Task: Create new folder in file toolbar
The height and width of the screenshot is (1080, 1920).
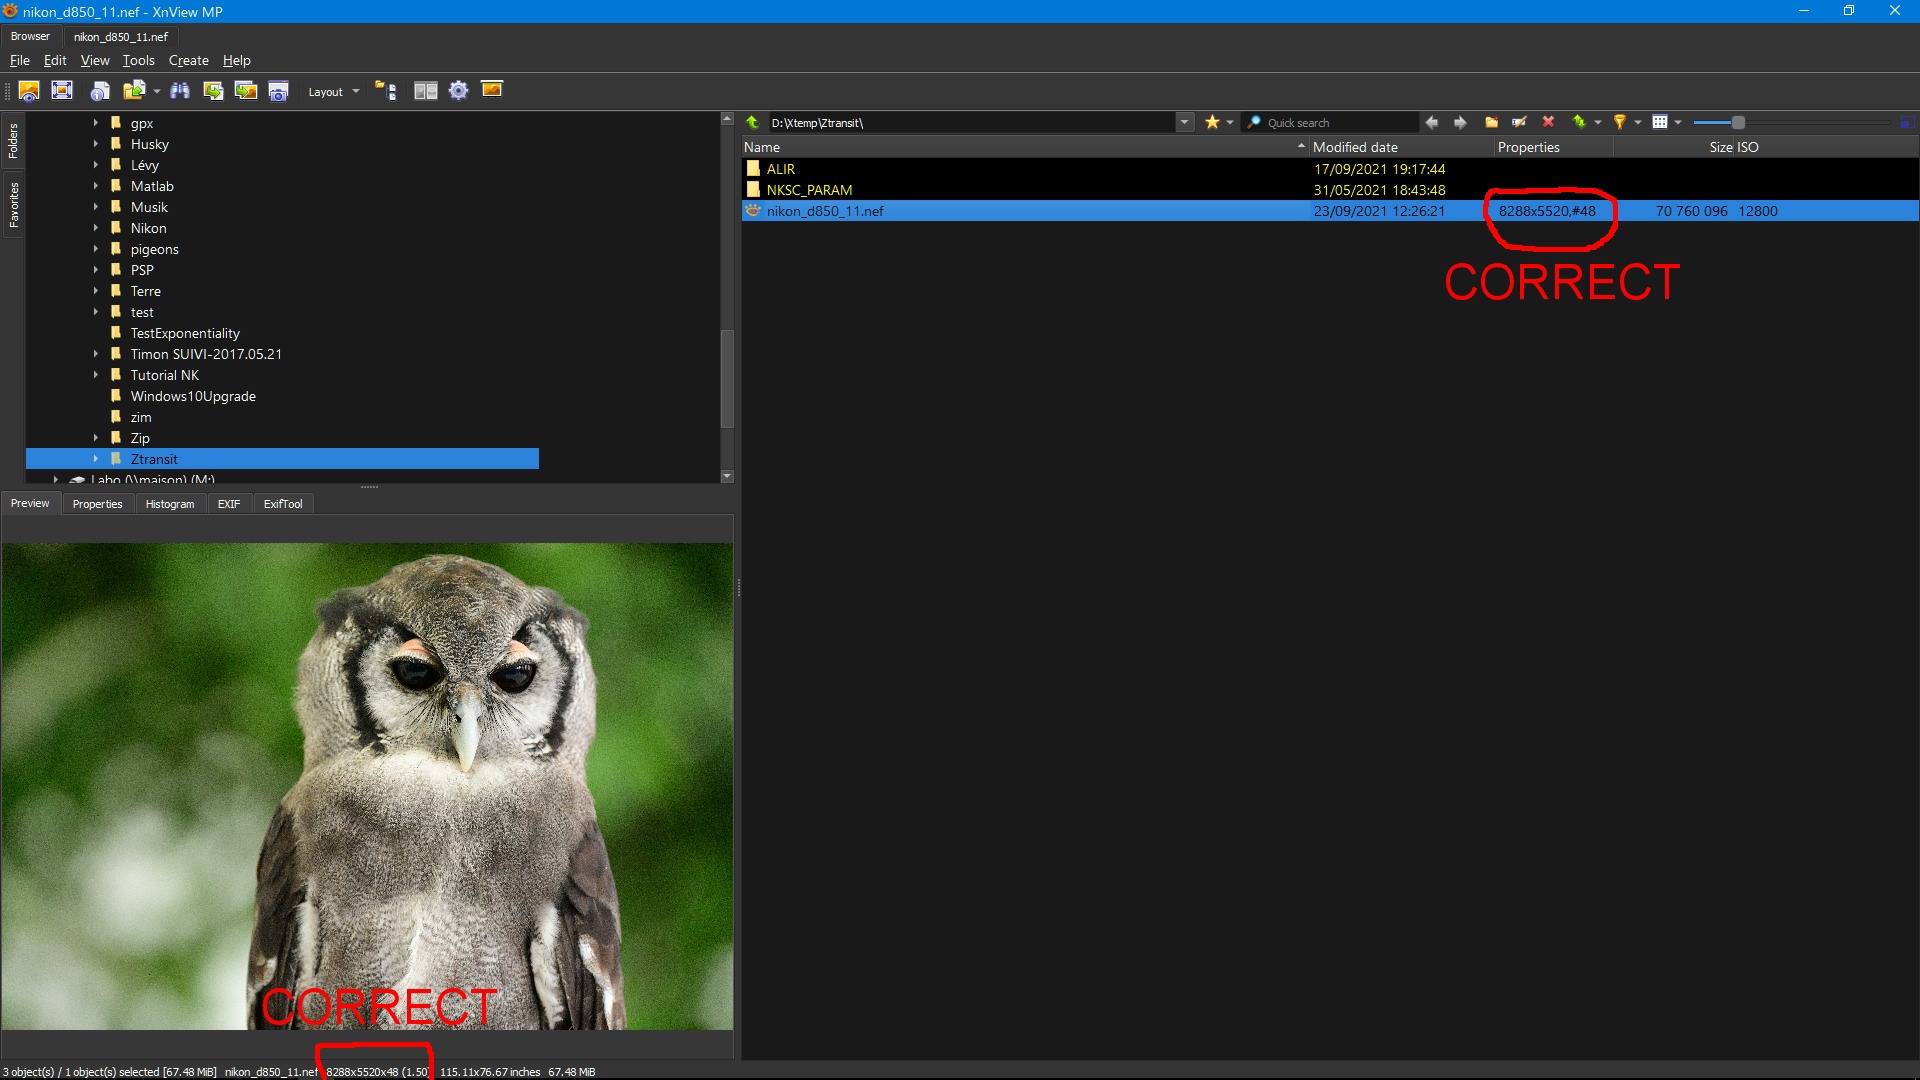Action: [1491, 122]
